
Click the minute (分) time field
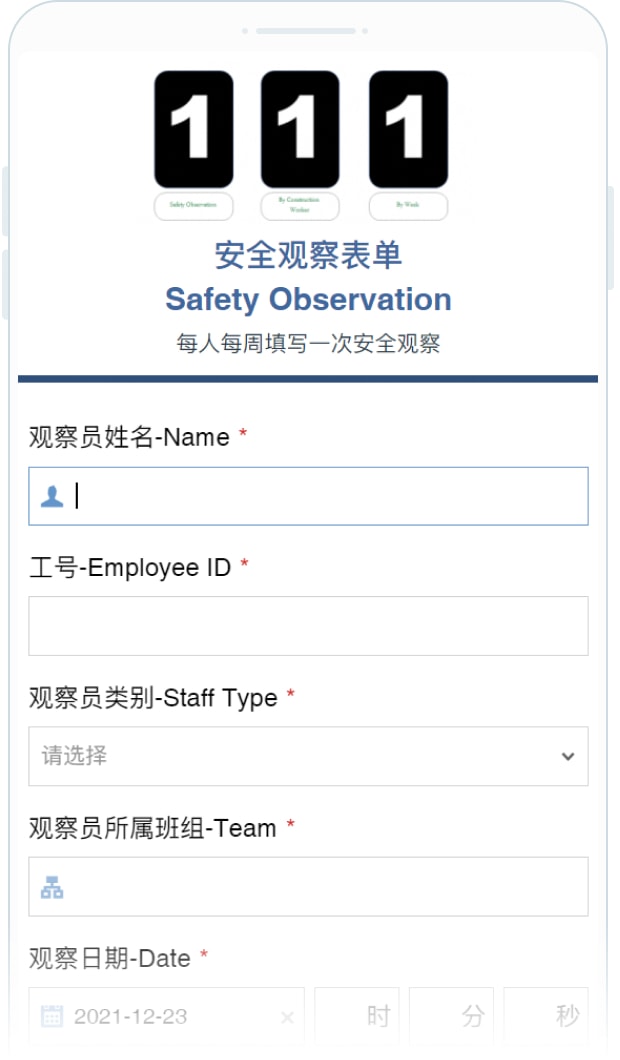tap(451, 1017)
